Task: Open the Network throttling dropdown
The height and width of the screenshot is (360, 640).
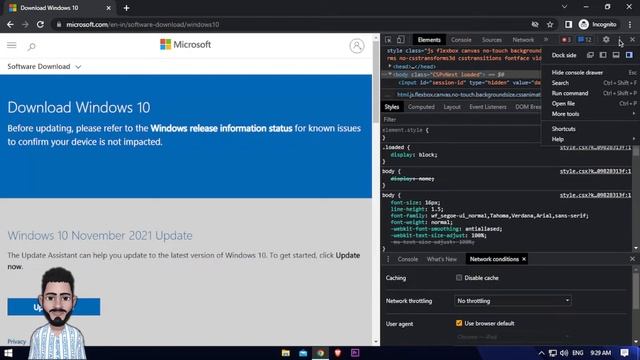Action: click(513, 301)
